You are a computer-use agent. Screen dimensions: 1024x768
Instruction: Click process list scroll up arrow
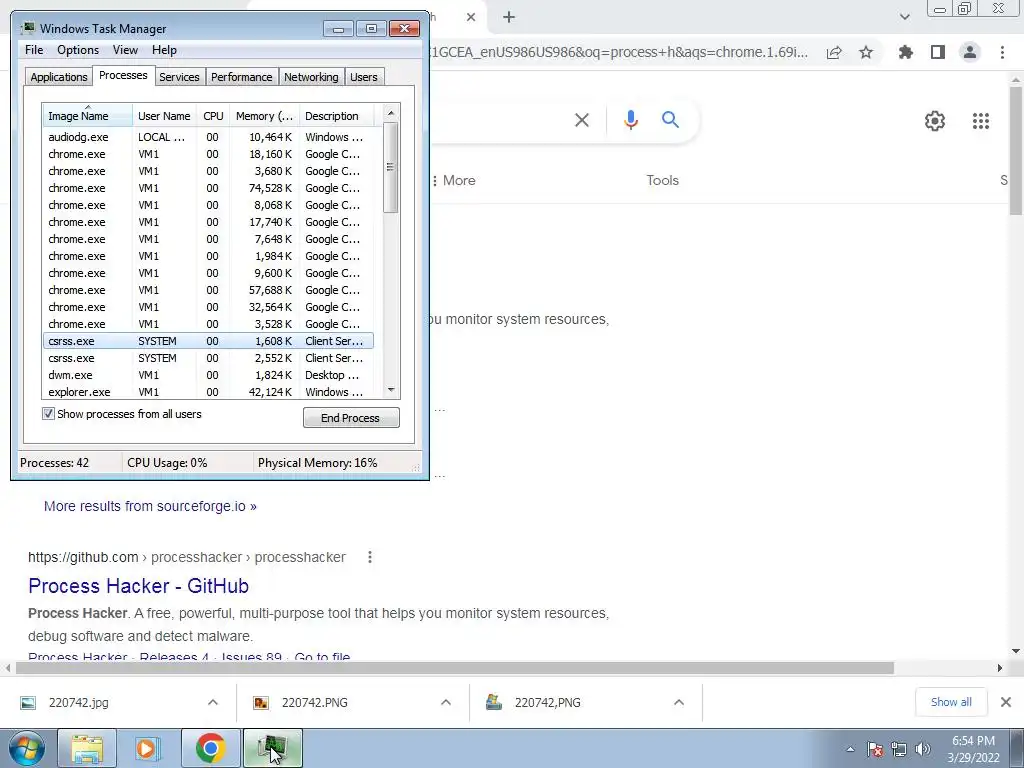(391, 113)
